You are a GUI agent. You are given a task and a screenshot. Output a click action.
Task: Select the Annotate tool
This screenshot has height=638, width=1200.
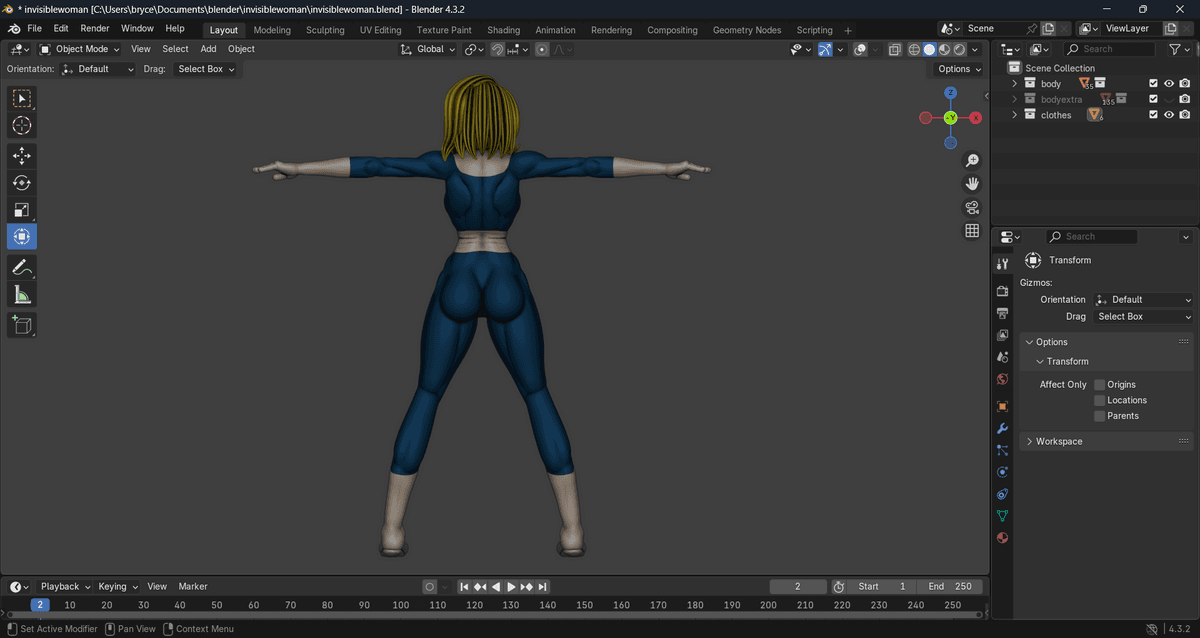[x=21, y=267]
